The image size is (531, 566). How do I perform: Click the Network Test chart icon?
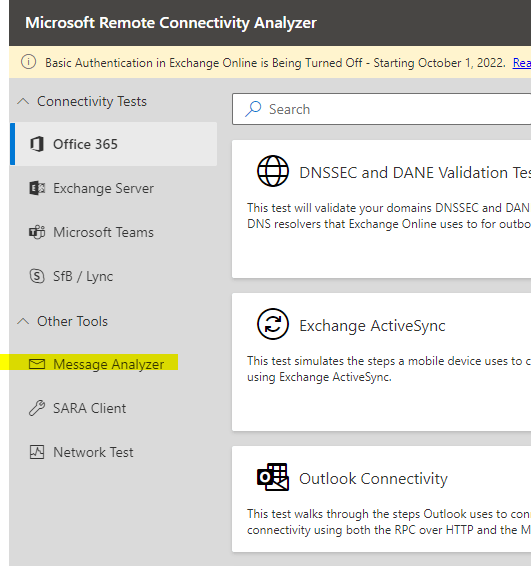37,452
